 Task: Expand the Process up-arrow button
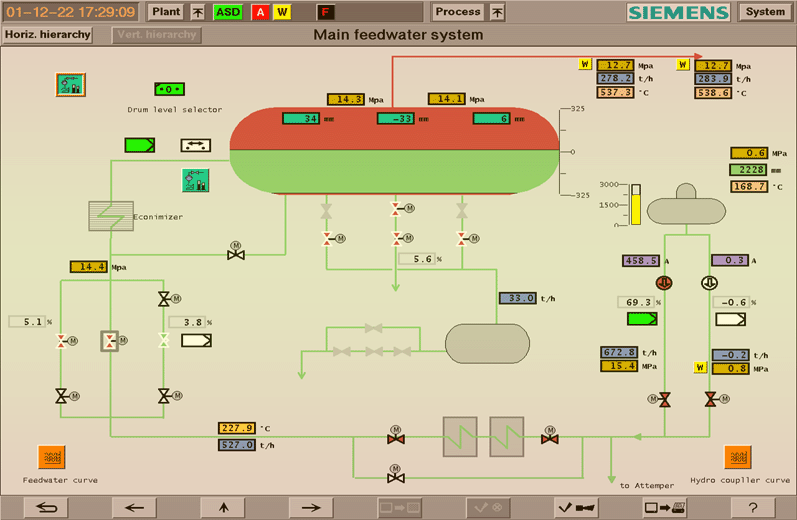(496, 12)
